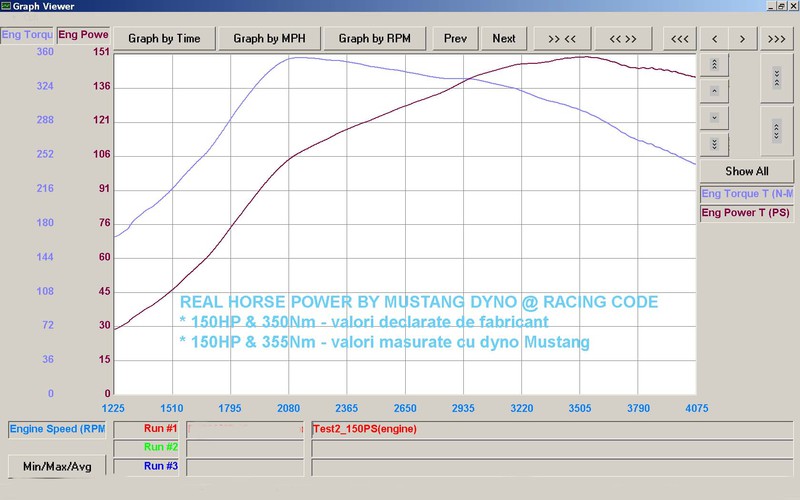Click the triple down chevron button
800x500 pixels.
point(714,144)
